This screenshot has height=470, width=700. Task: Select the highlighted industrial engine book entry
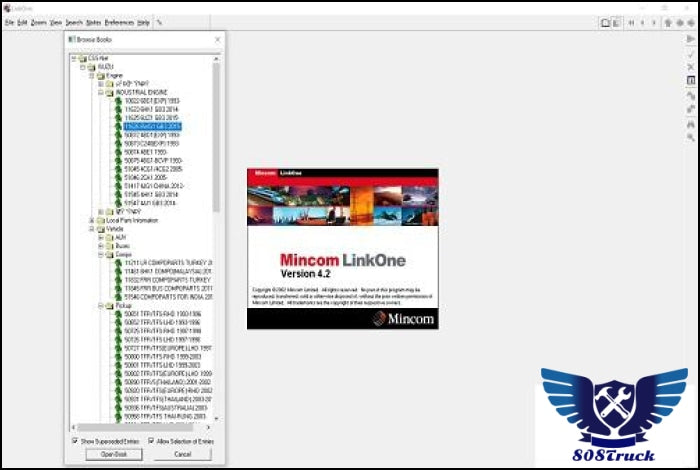pyautogui.click(x=152, y=127)
